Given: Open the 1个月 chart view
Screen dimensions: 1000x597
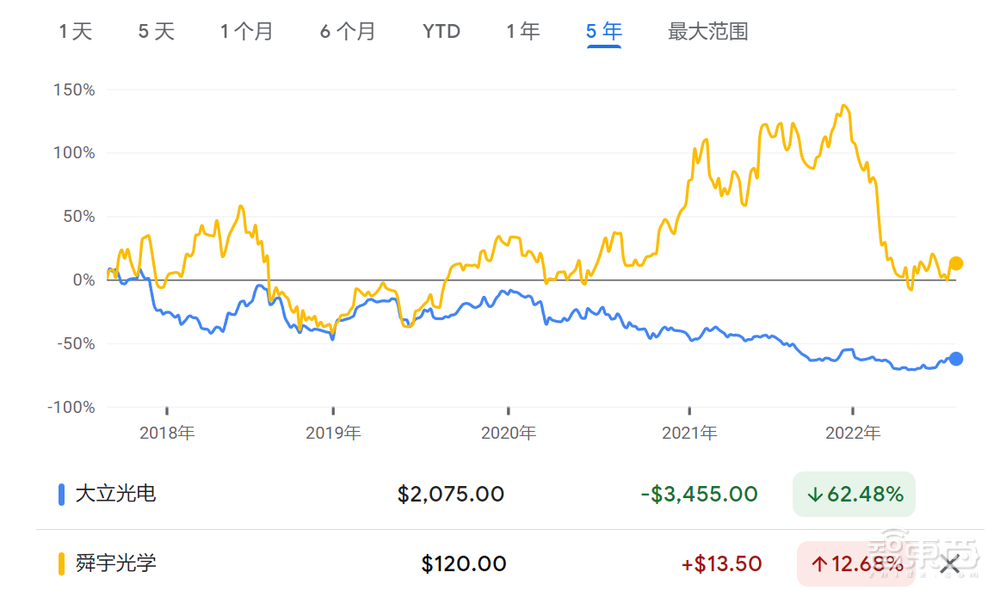Looking at the screenshot, I should pos(245,31).
